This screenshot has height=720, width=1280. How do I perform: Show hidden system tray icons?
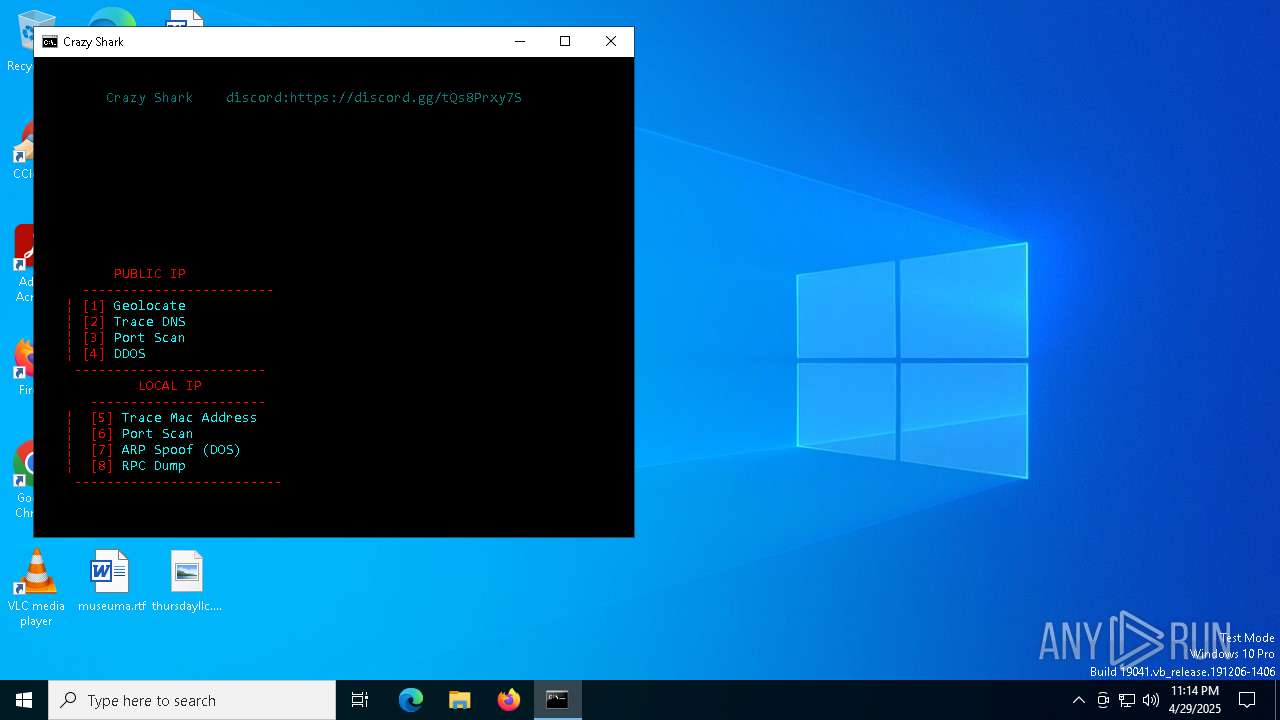(1078, 700)
